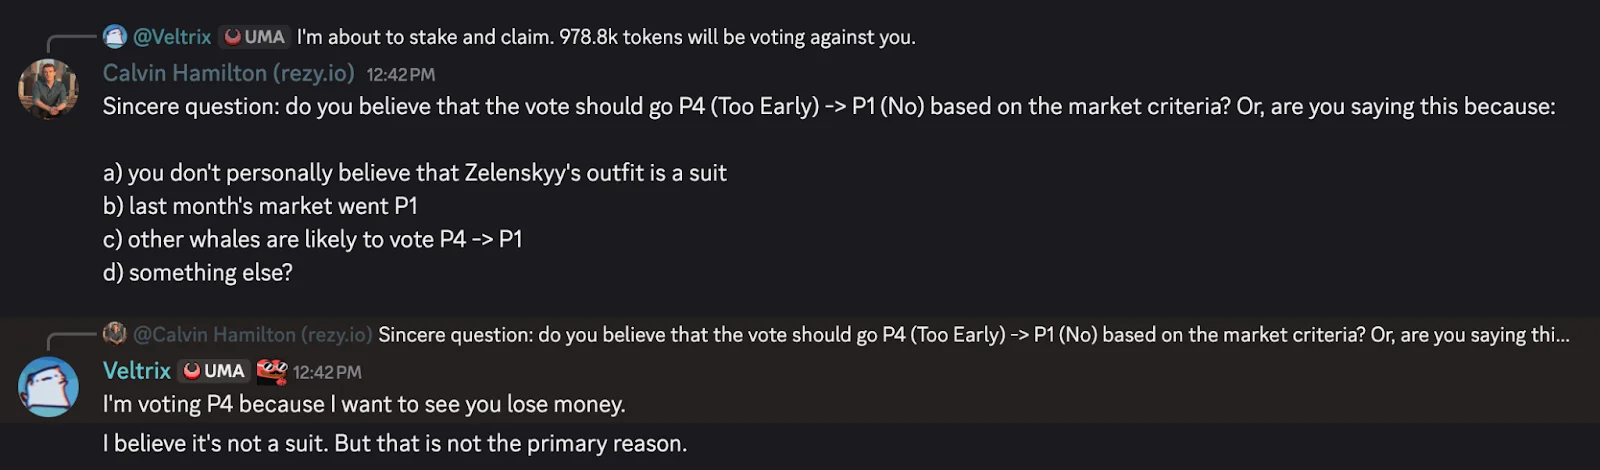Click the line "c) other whales are likely to vote"
Viewport: 1600px width, 470px height.
(x=312, y=239)
